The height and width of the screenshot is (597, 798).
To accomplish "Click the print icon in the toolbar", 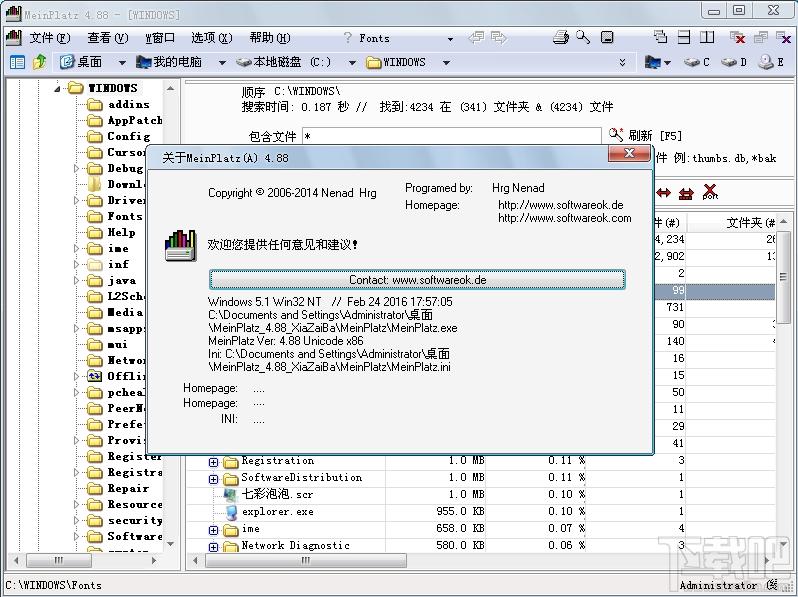I will (563, 38).
